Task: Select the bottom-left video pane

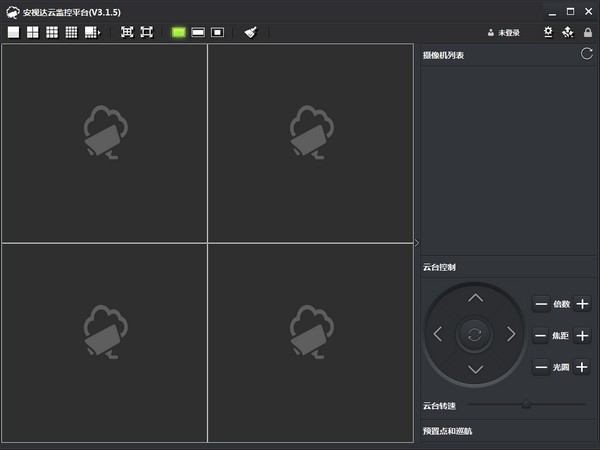Action: [x=104, y=343]
